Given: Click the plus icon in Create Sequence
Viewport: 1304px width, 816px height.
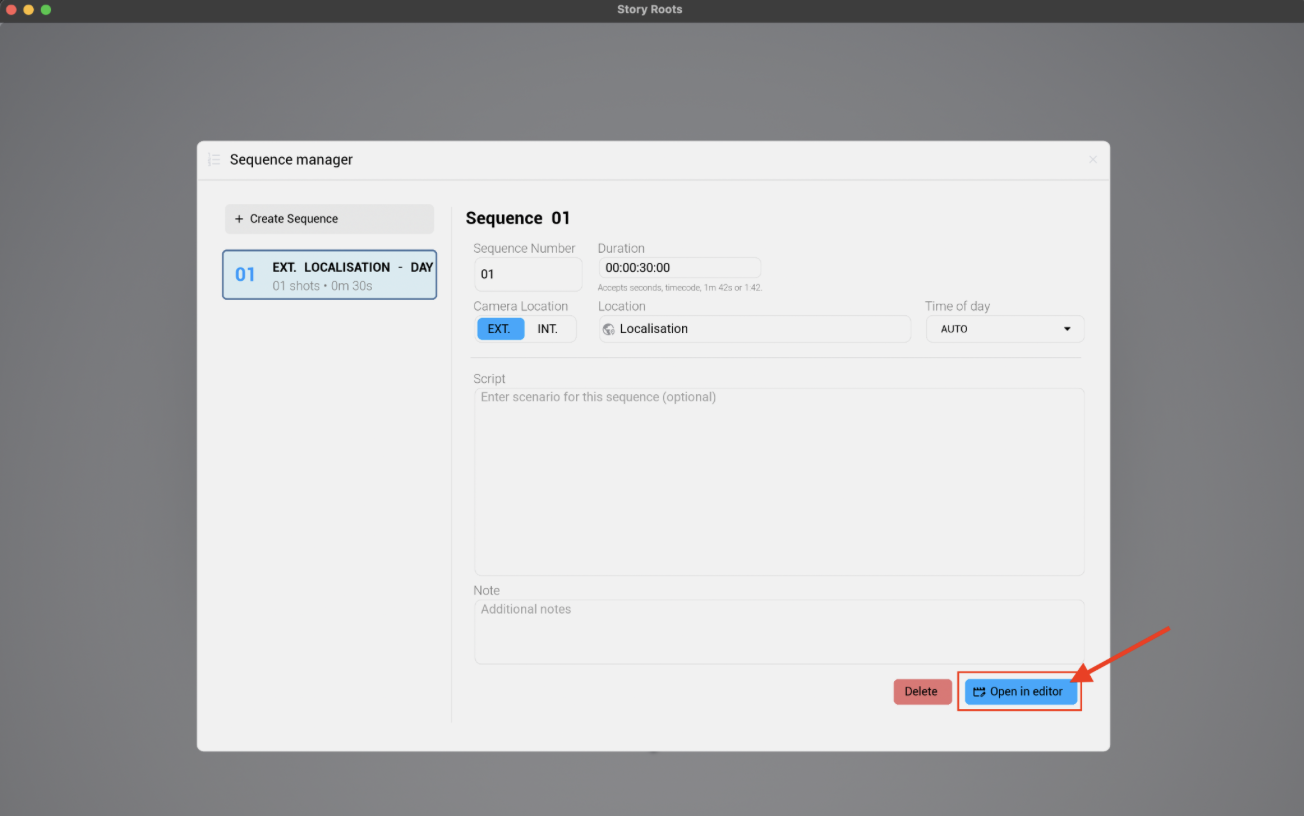Looking at the screenshot, I should 239,219.
